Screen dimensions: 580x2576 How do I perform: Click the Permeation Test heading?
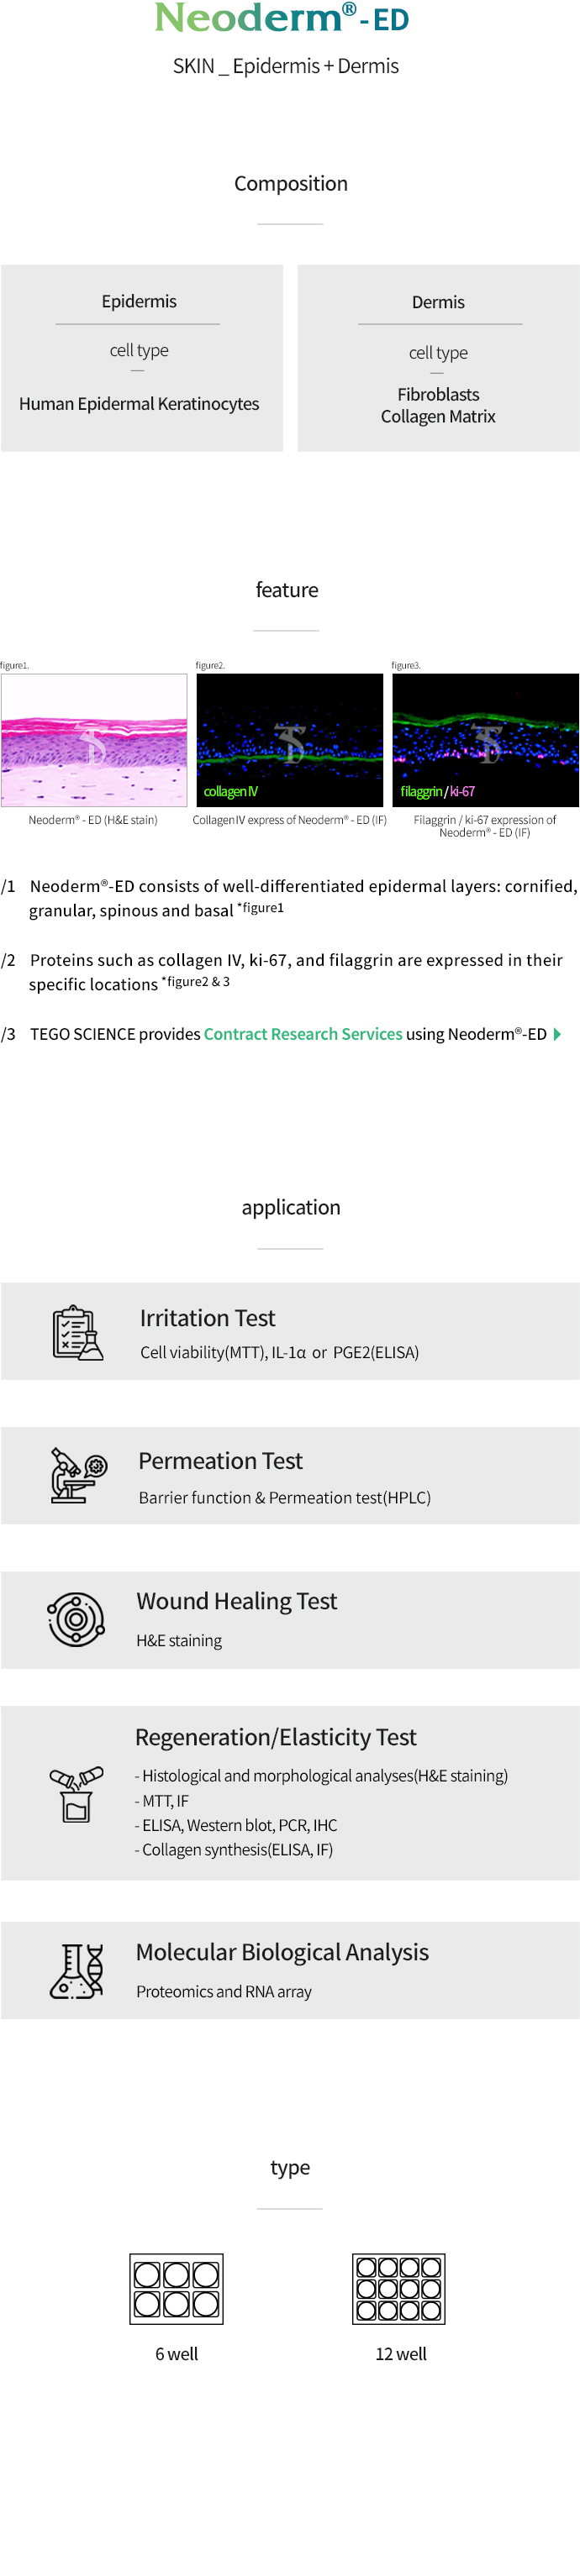pyautogui.click(x=220, y=1461)
